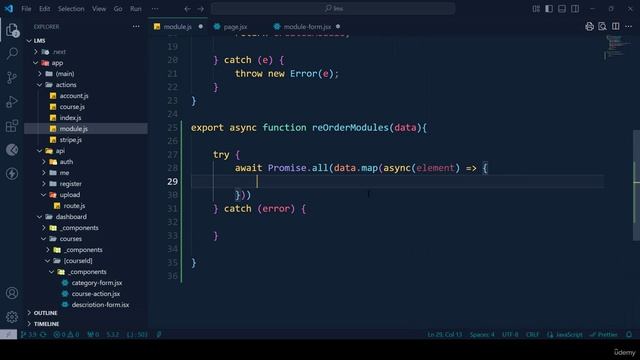
Task: Click the git branch 3.9 in status bar
Action: (x=29, y=334)
